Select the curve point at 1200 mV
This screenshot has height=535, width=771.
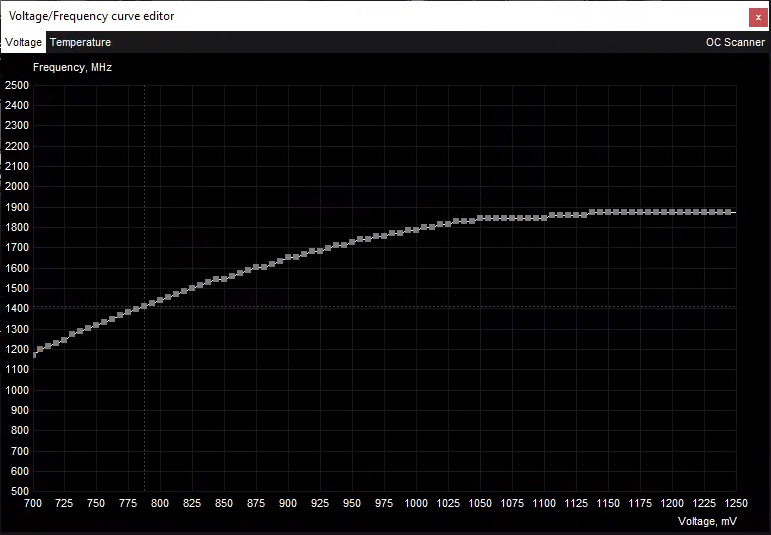tap(672, 212)
